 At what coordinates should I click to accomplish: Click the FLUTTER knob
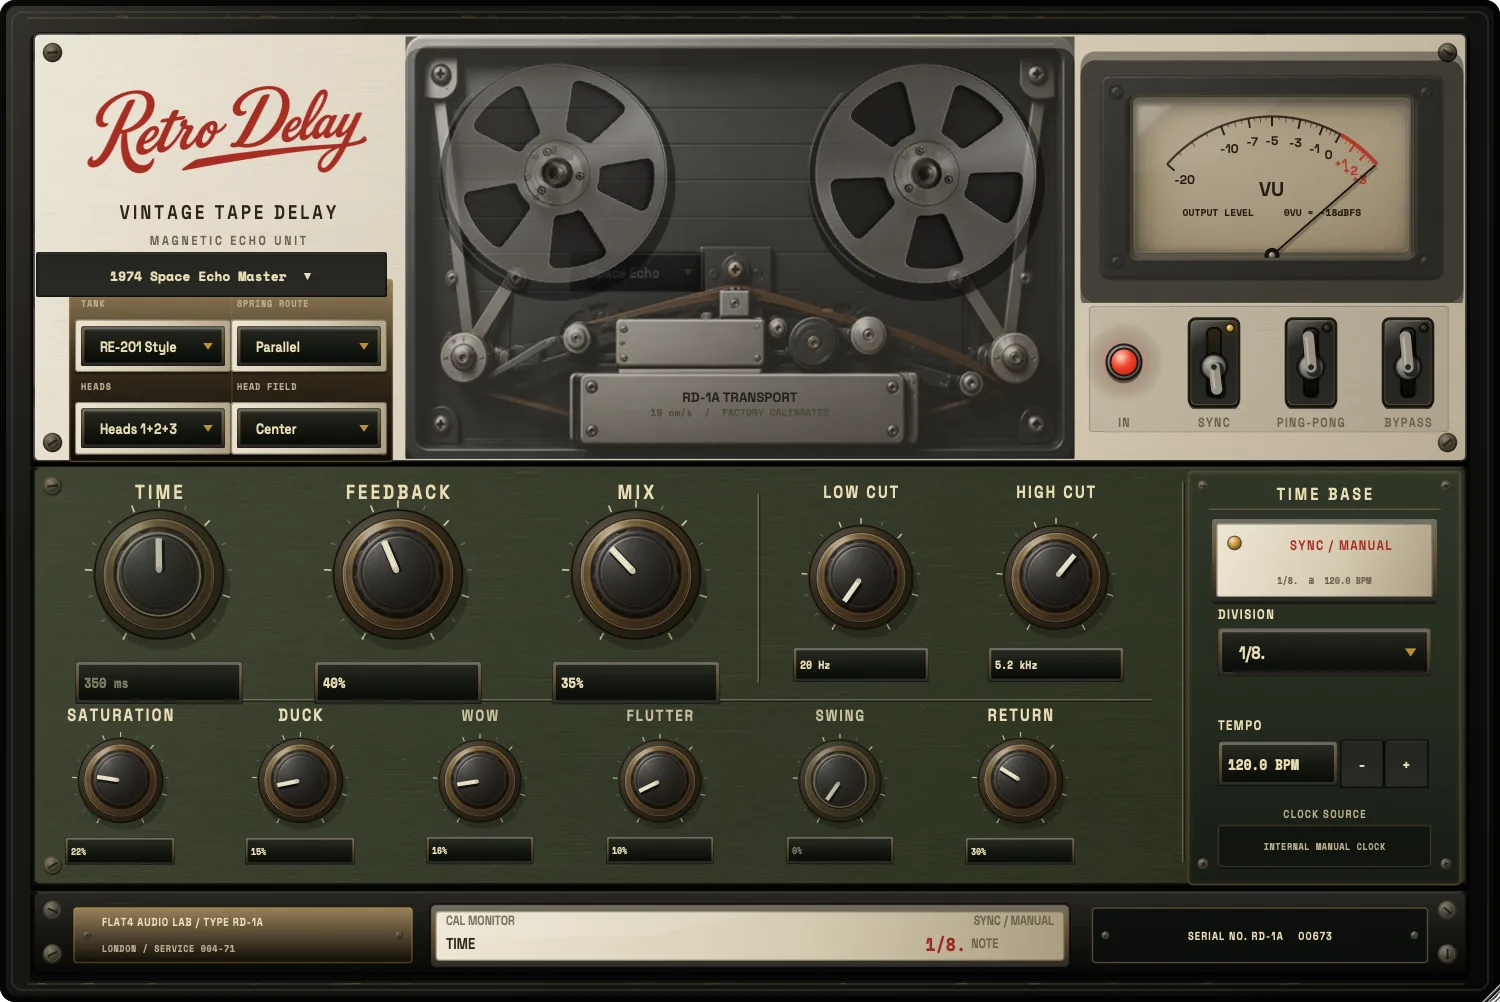660,780
